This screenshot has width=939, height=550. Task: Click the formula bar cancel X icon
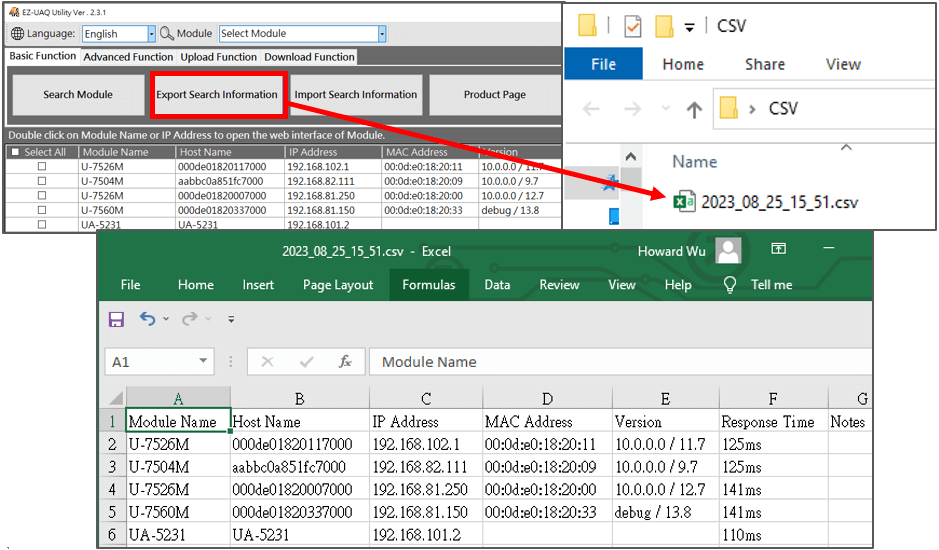267,362
